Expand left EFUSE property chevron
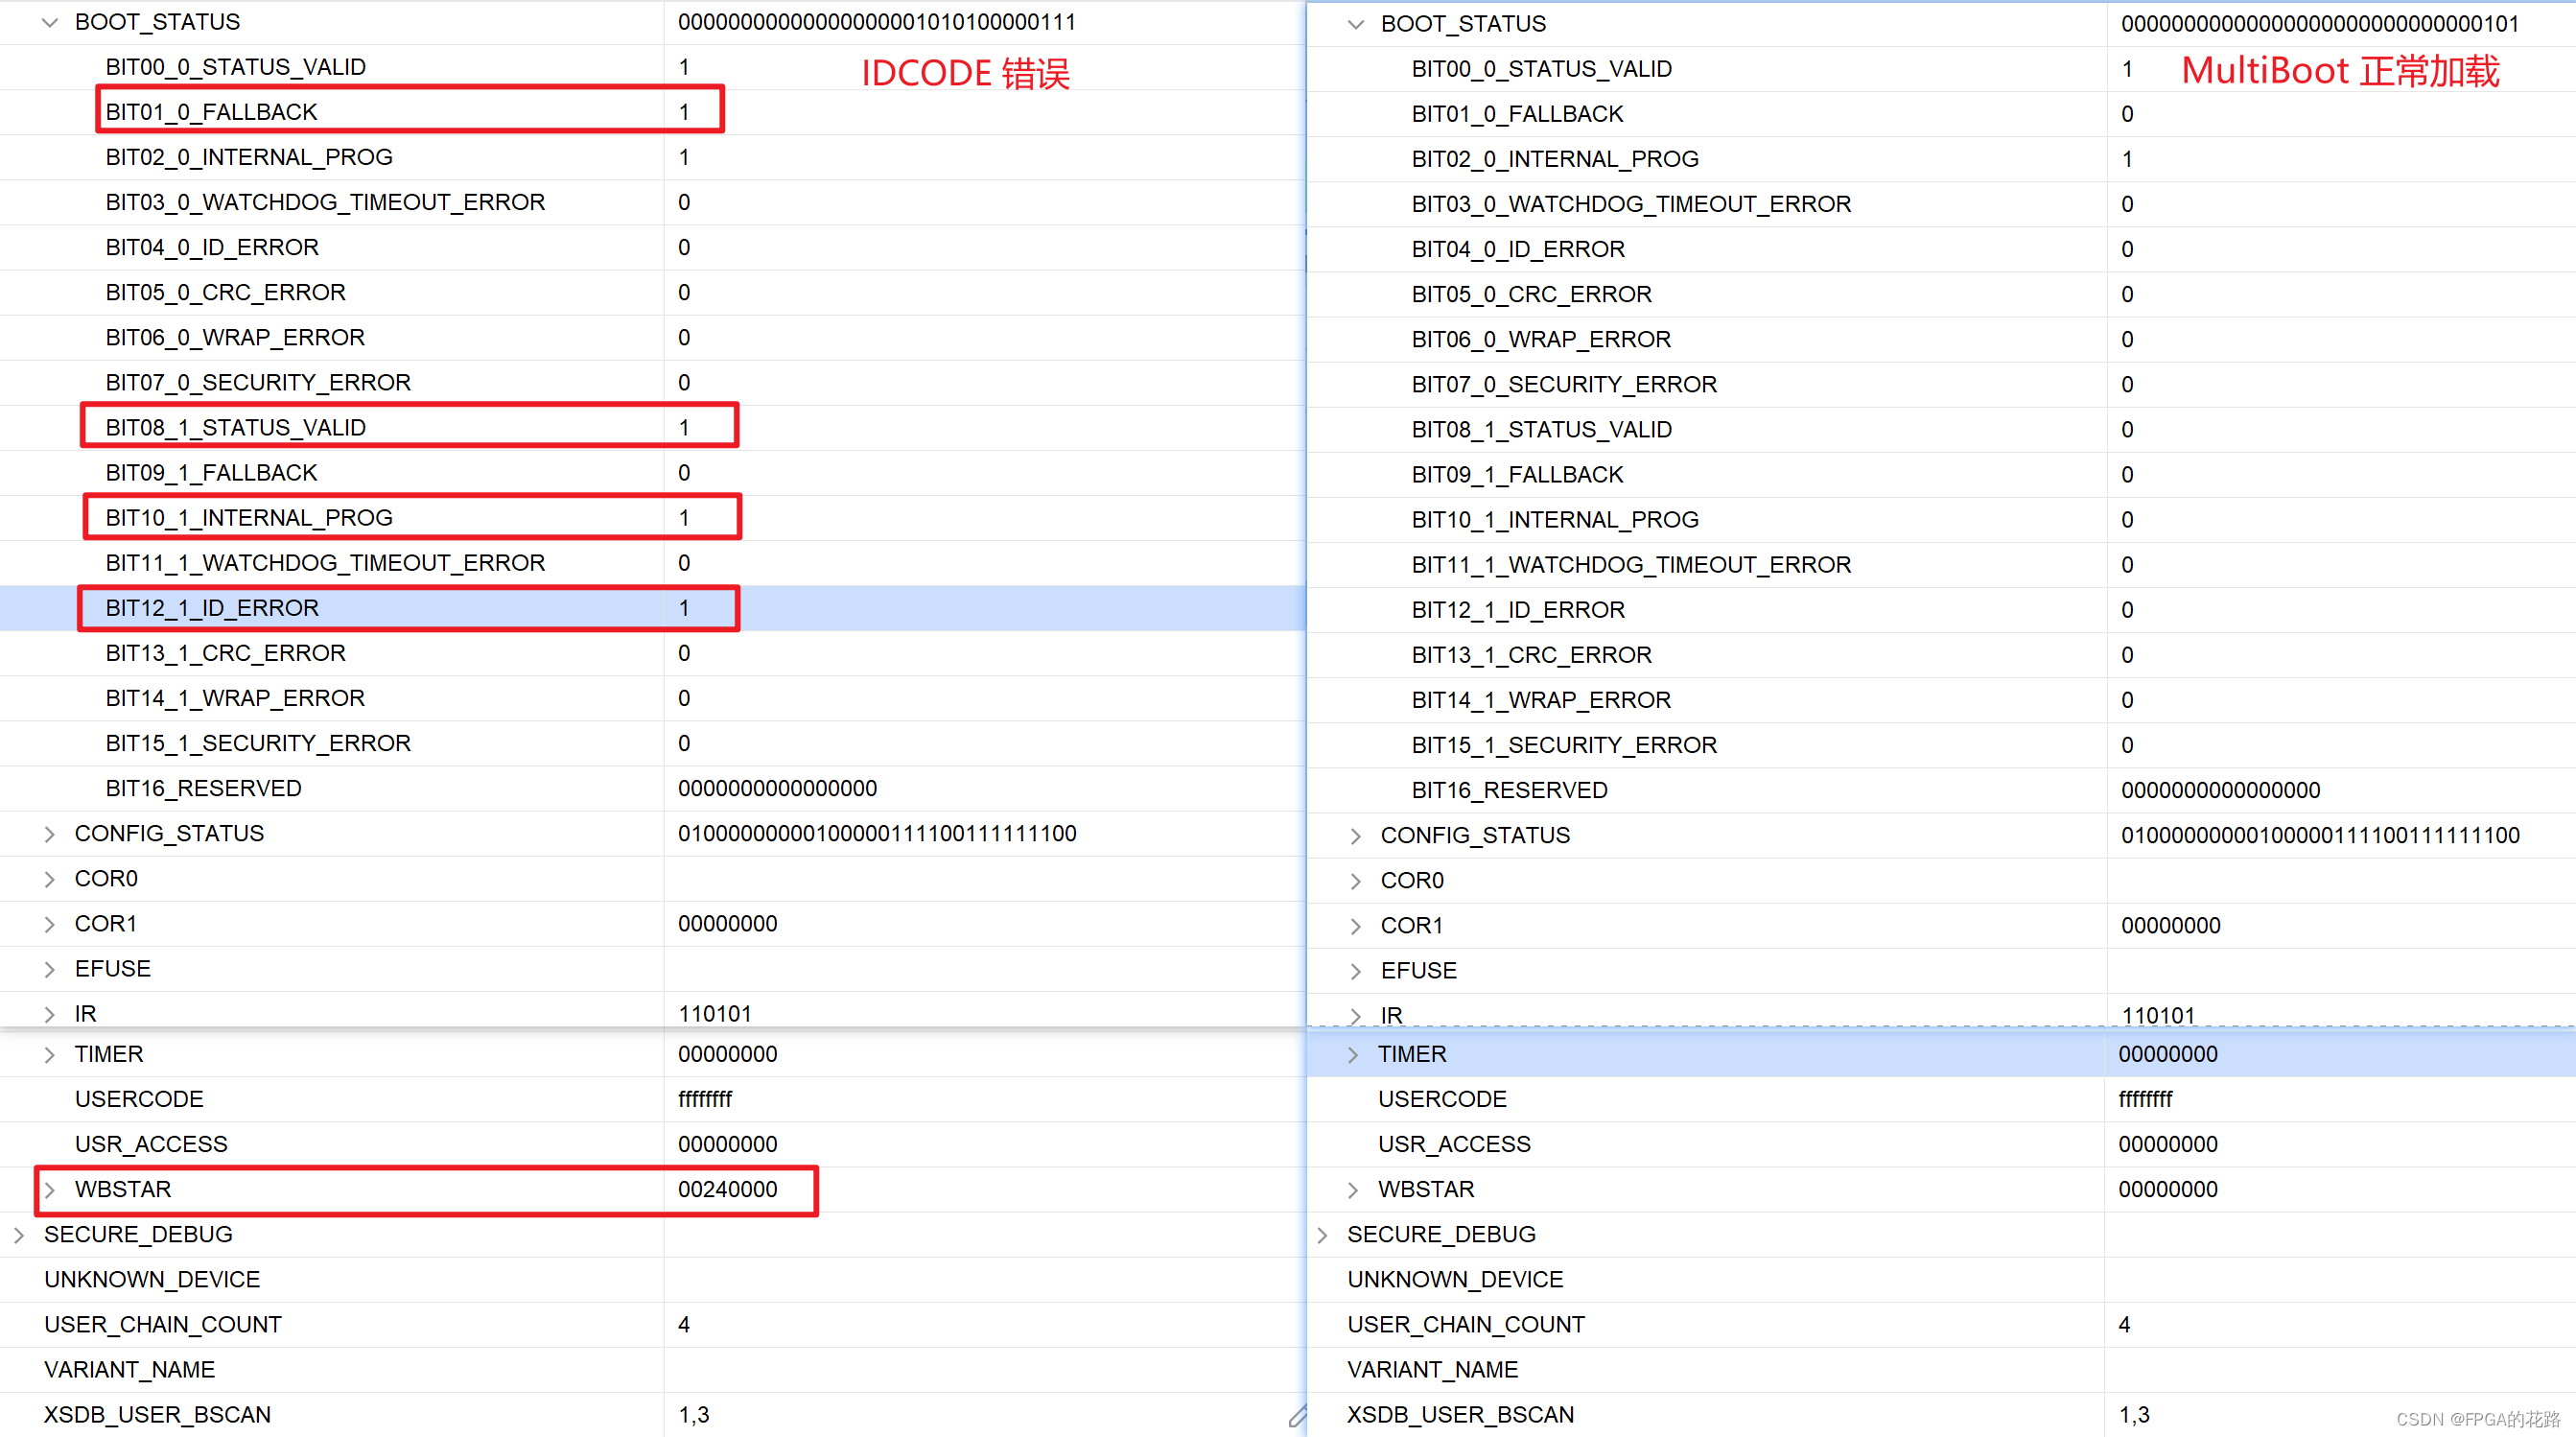Screen dimensions: 2576x1437 point(50,969)
